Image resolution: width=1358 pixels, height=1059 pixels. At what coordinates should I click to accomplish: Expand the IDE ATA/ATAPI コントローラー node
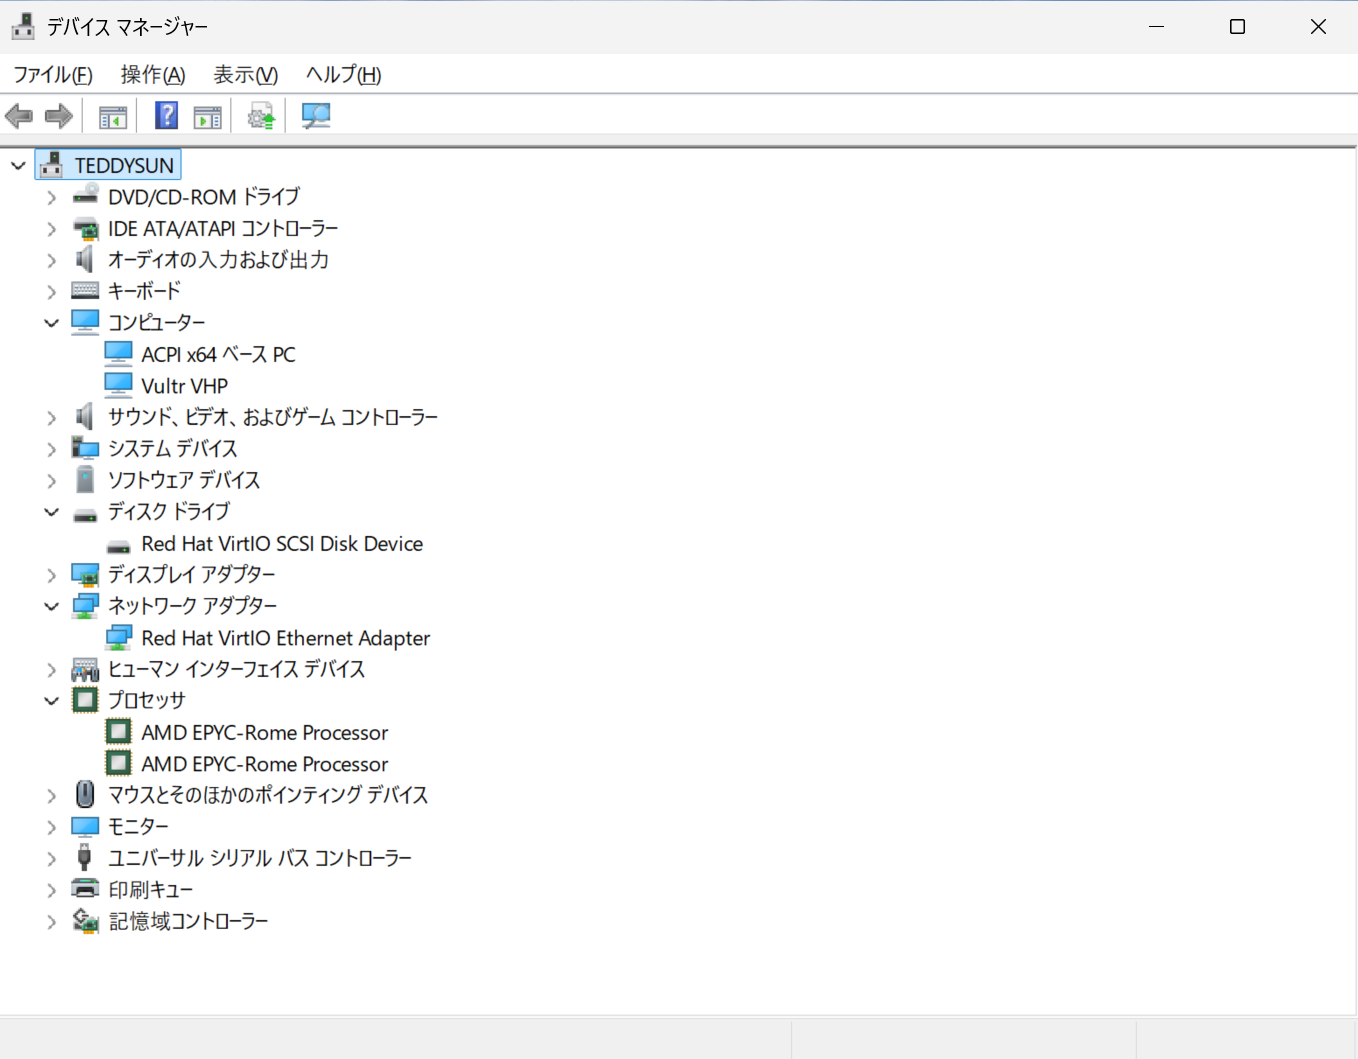tap(51, 229)
